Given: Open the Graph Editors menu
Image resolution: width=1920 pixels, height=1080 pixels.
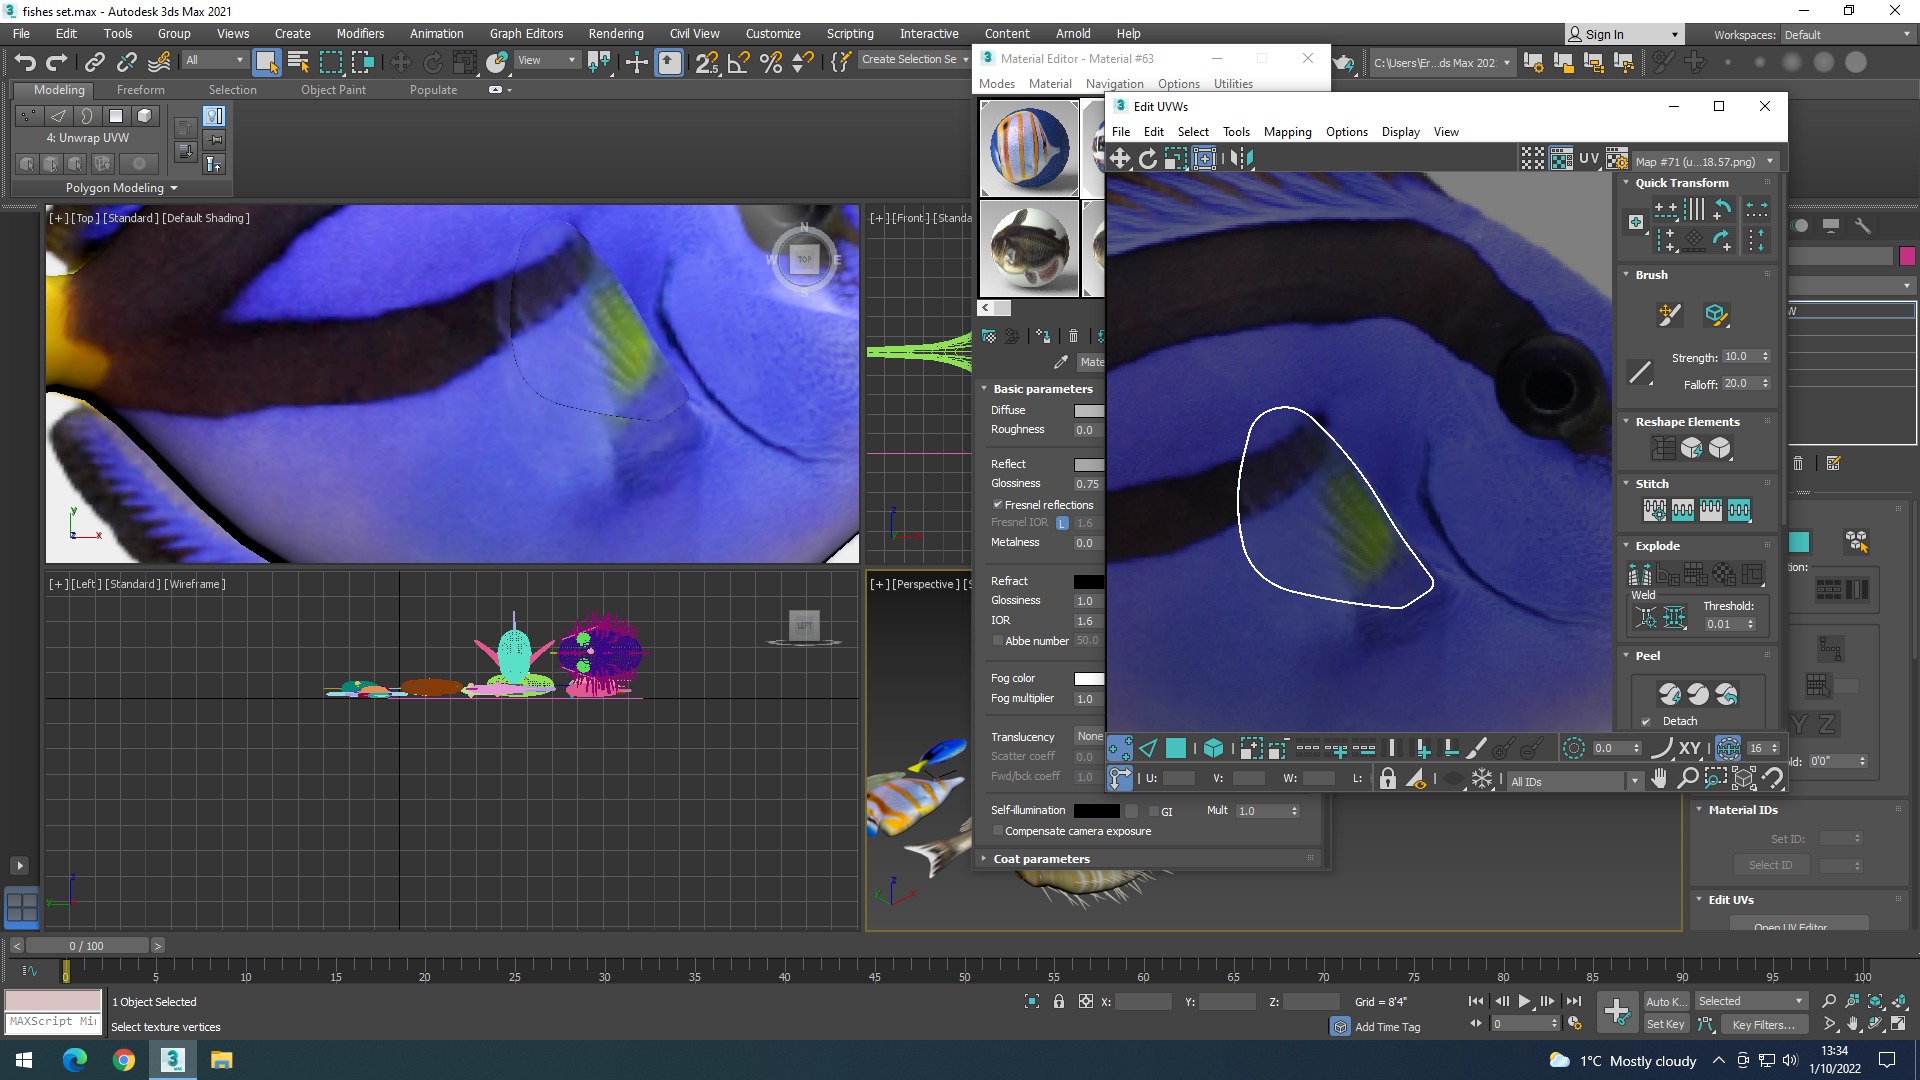Looking at the screenshot, I should (x=526, y=33).
